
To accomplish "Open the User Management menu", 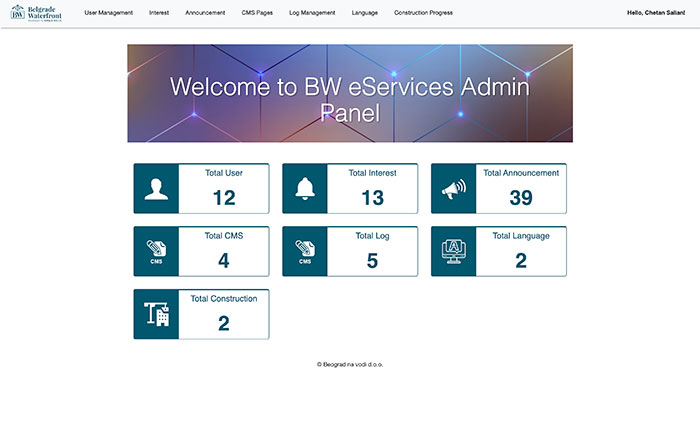I will point(108,13).
